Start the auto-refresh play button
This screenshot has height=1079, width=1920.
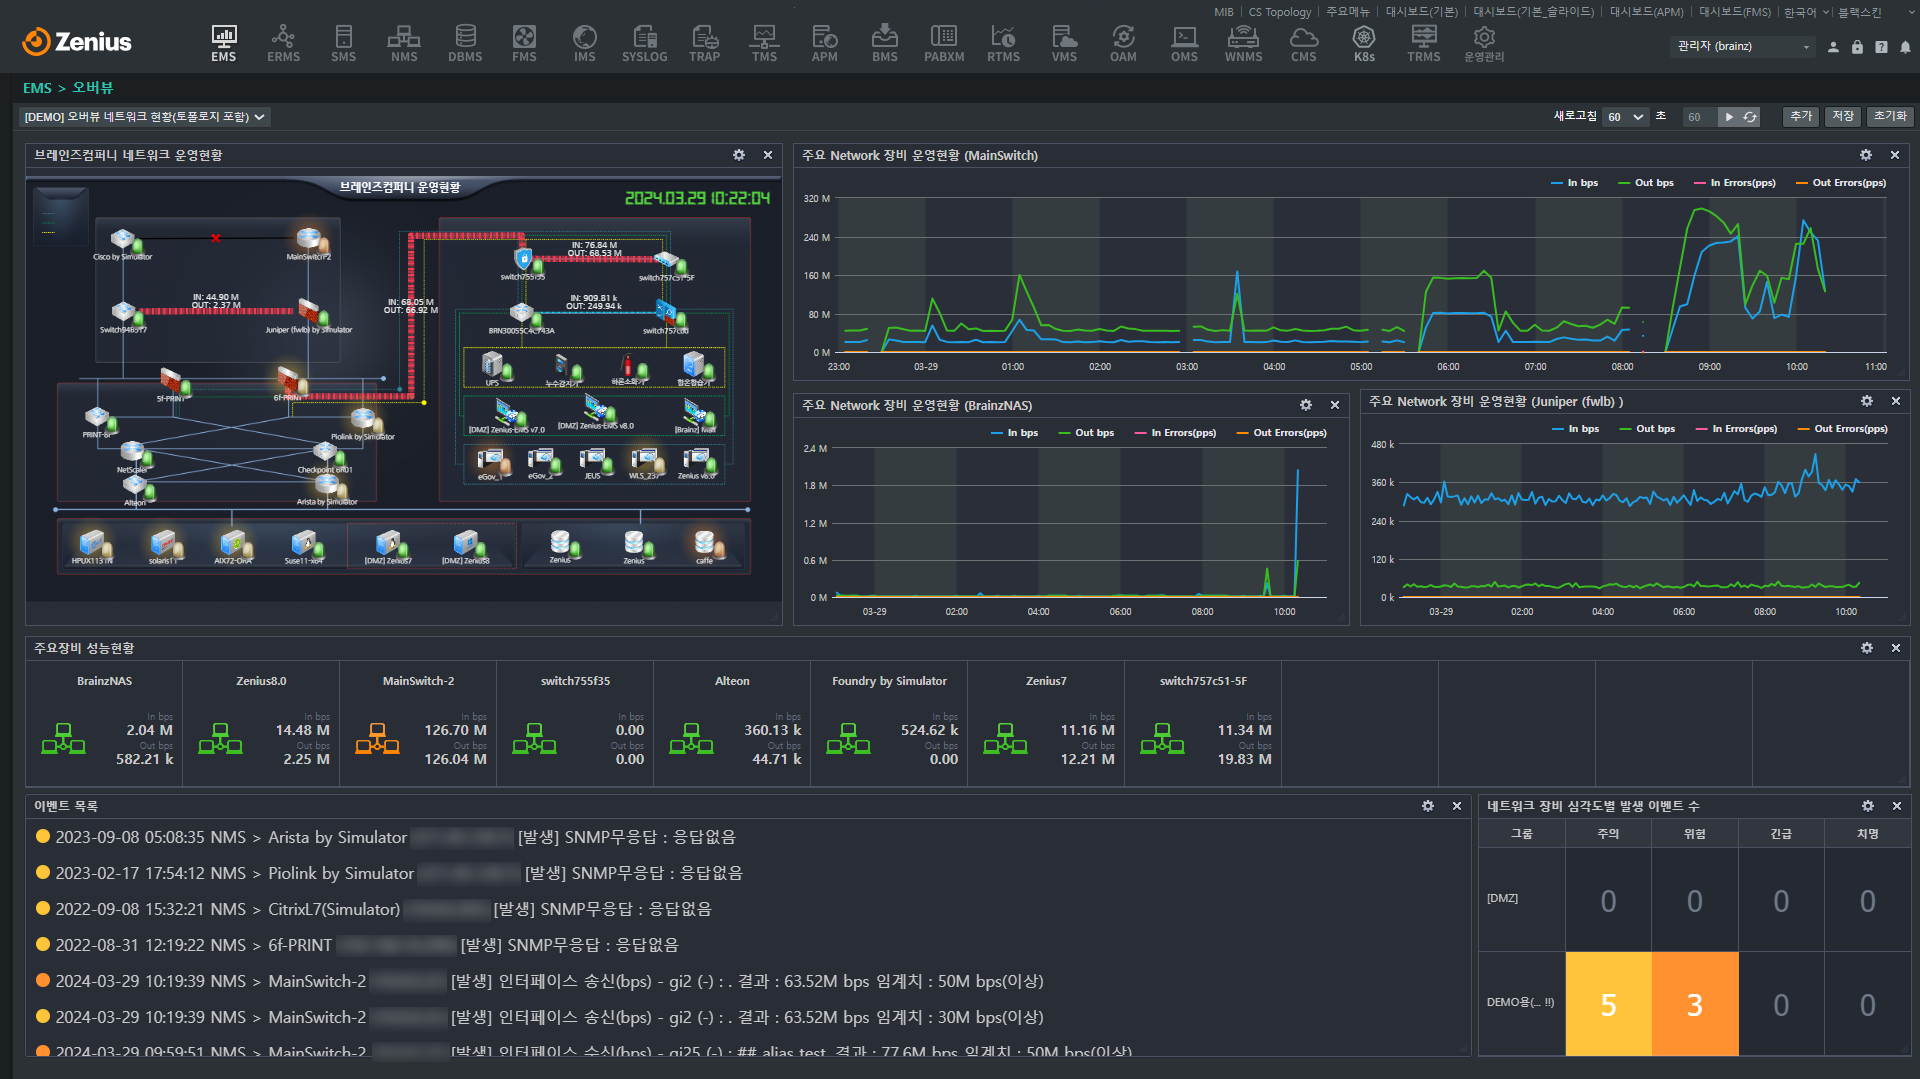click(1728, 117)
